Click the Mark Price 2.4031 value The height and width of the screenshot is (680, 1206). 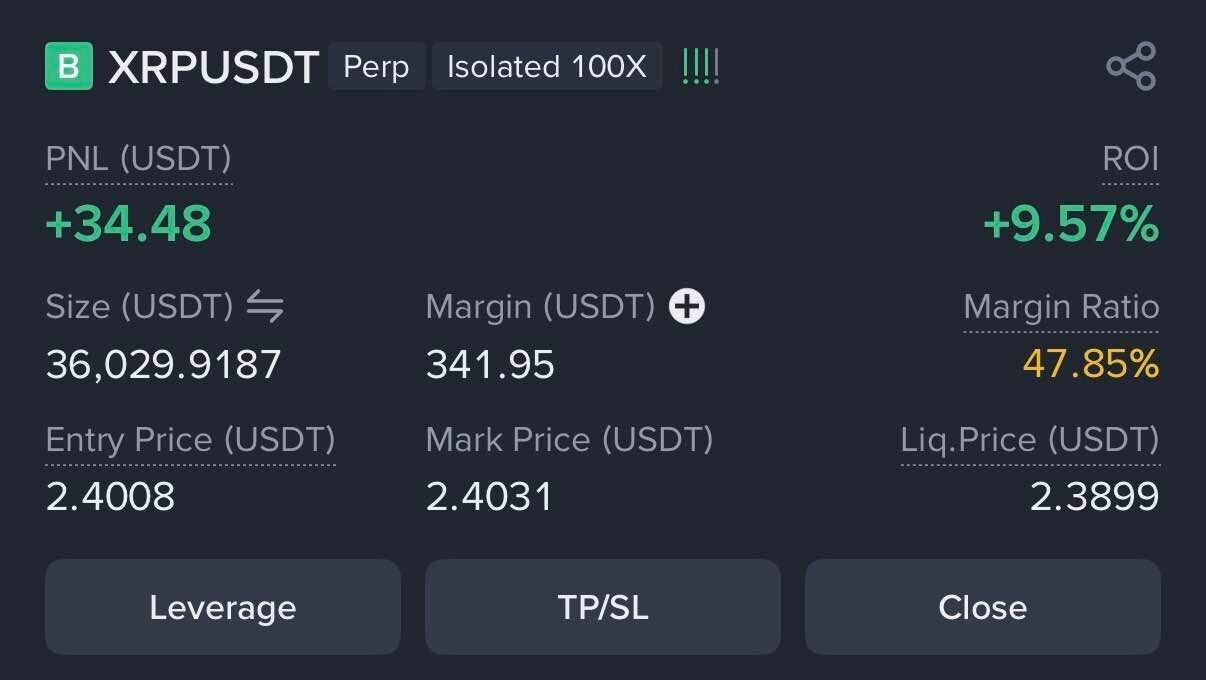(489, 496)
